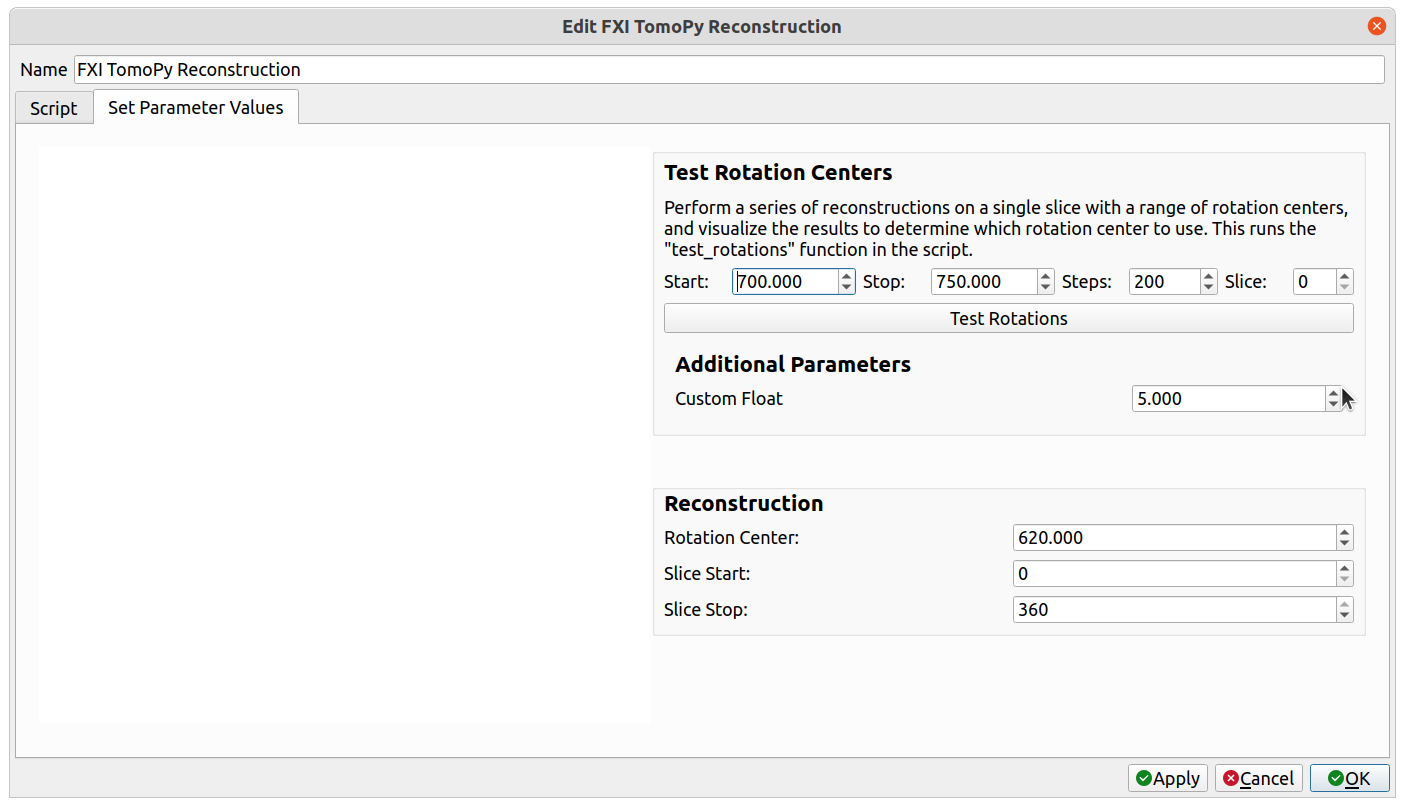The width and height of the screenshot is (1405, 807).
Task: Decrease the Start value with down arrow
Action: point(847,288)
